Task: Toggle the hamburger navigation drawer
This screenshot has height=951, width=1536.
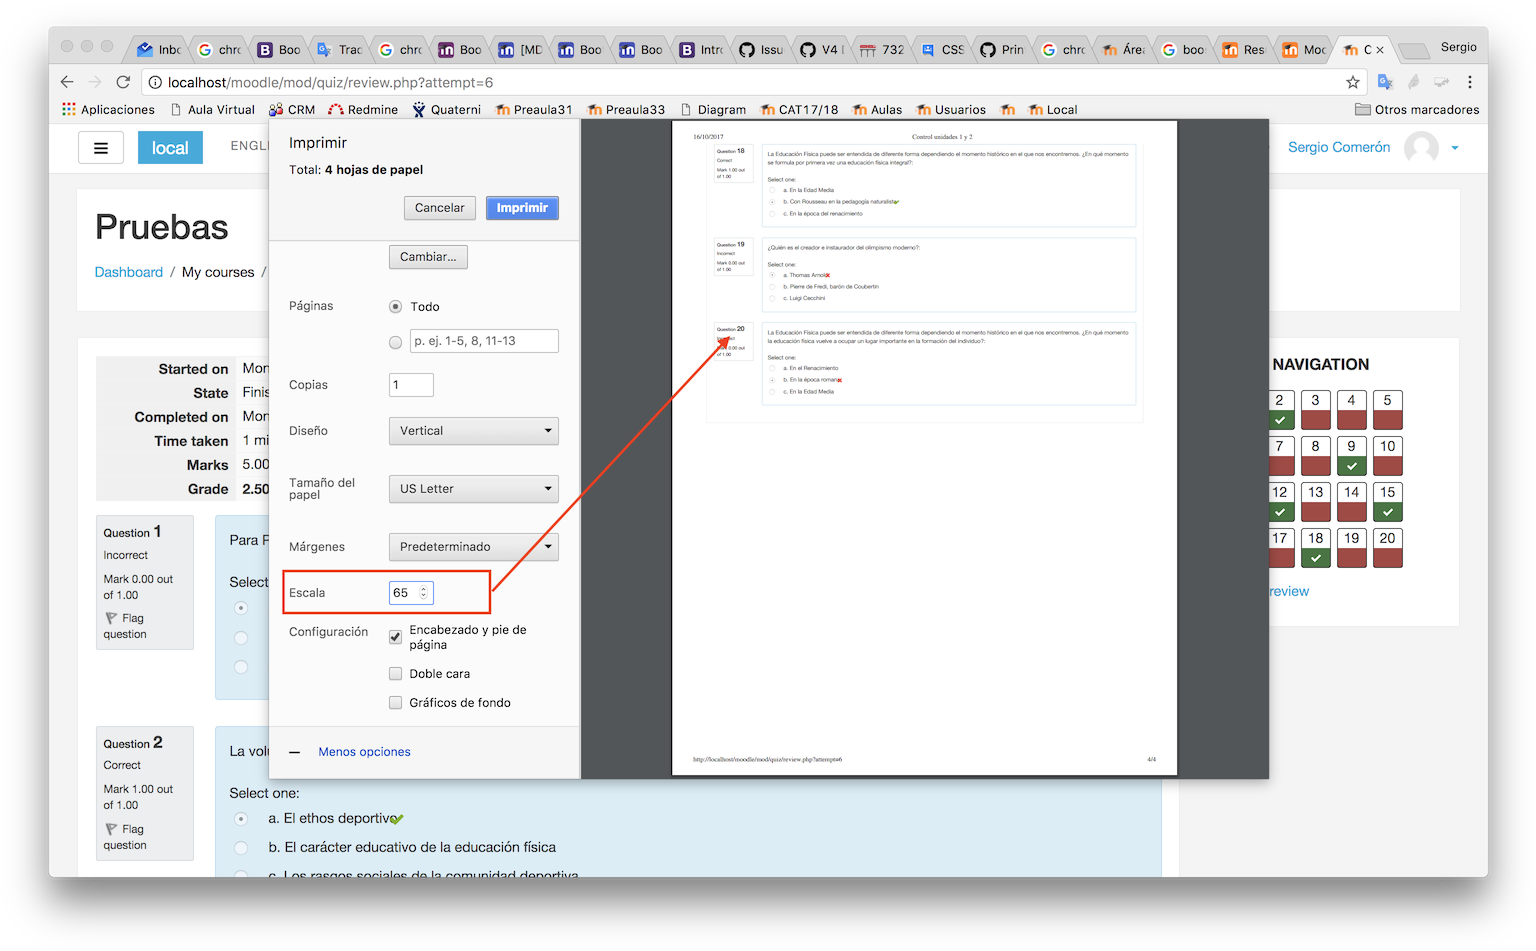Action: (x=101, y=148)
